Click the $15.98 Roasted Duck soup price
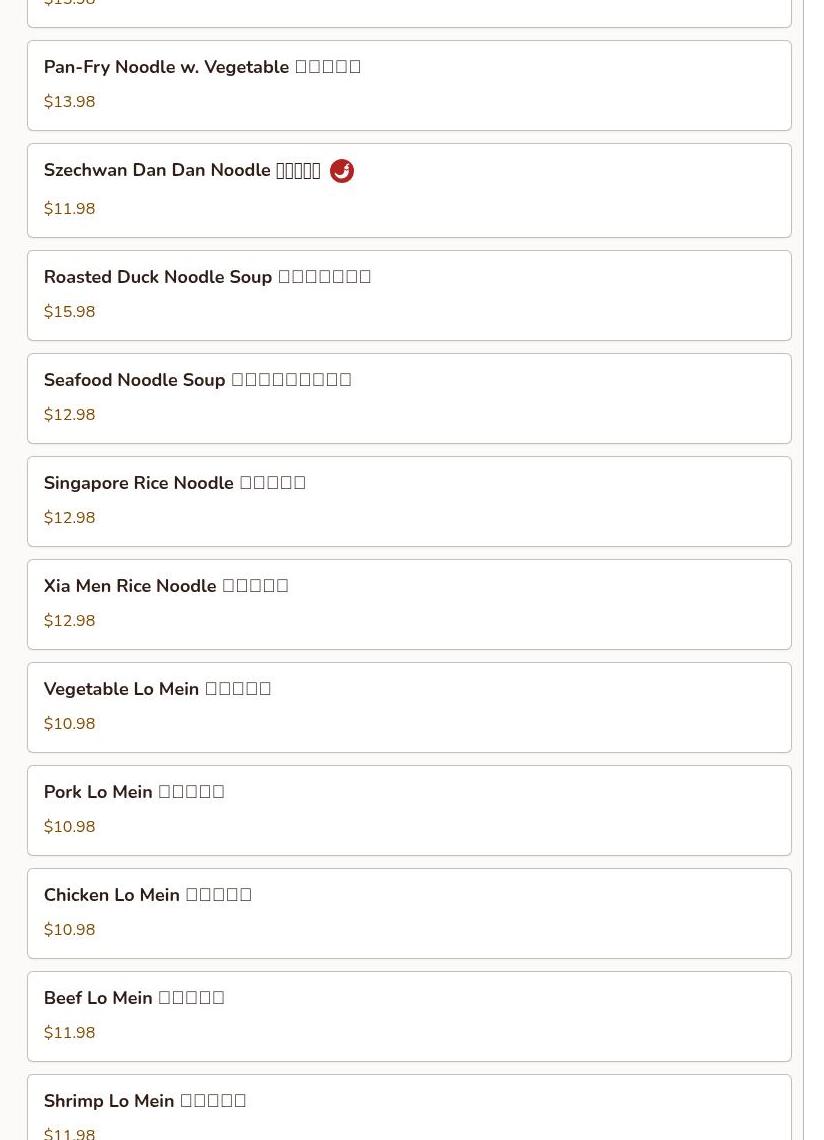The height and width of the screenshot is (1140, 824). coord(70,312)
